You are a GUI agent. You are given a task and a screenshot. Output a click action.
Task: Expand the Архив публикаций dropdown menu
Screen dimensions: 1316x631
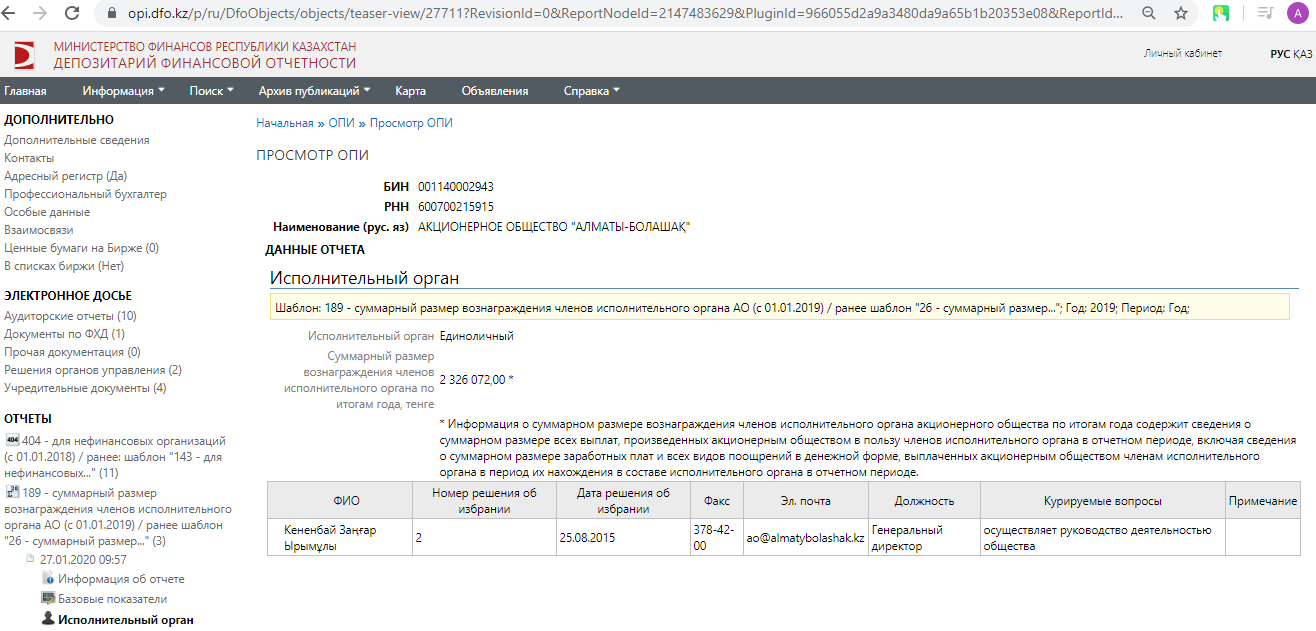[x=314, y=91]
